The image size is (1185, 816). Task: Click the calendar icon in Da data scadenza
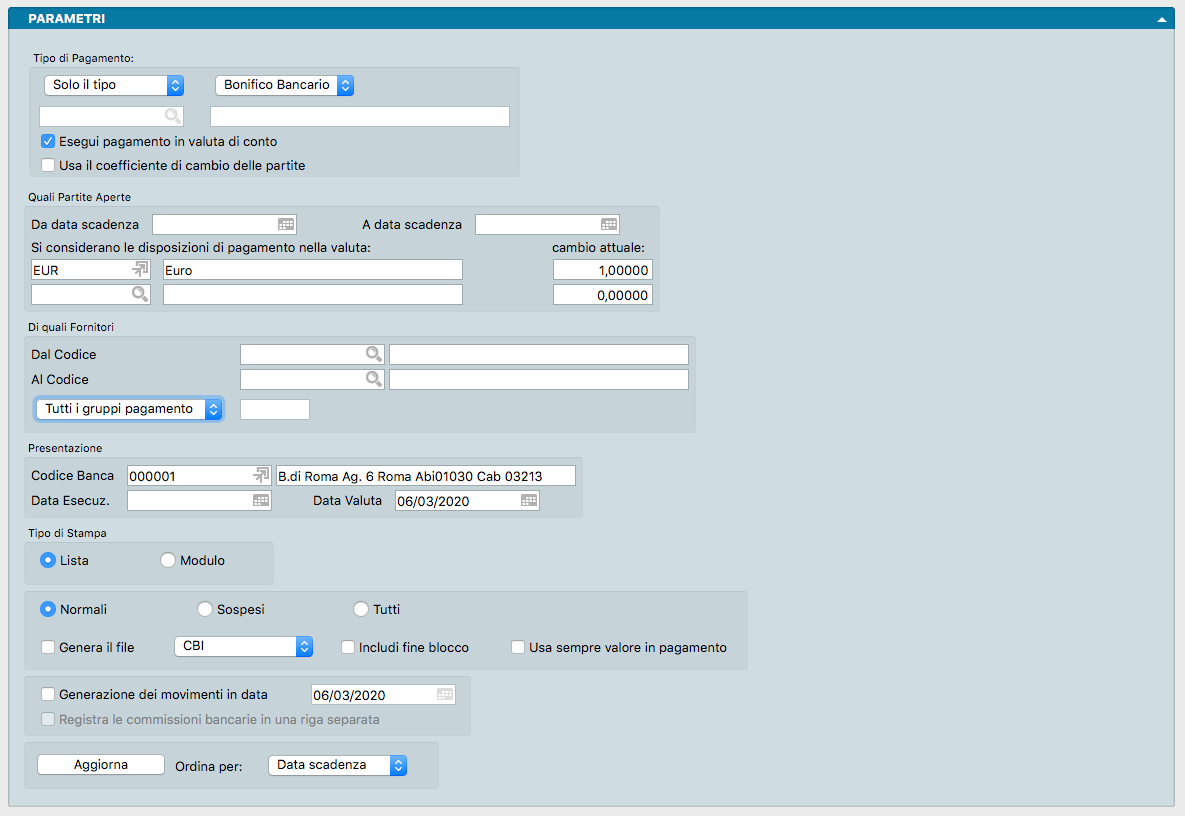[286, 225]
